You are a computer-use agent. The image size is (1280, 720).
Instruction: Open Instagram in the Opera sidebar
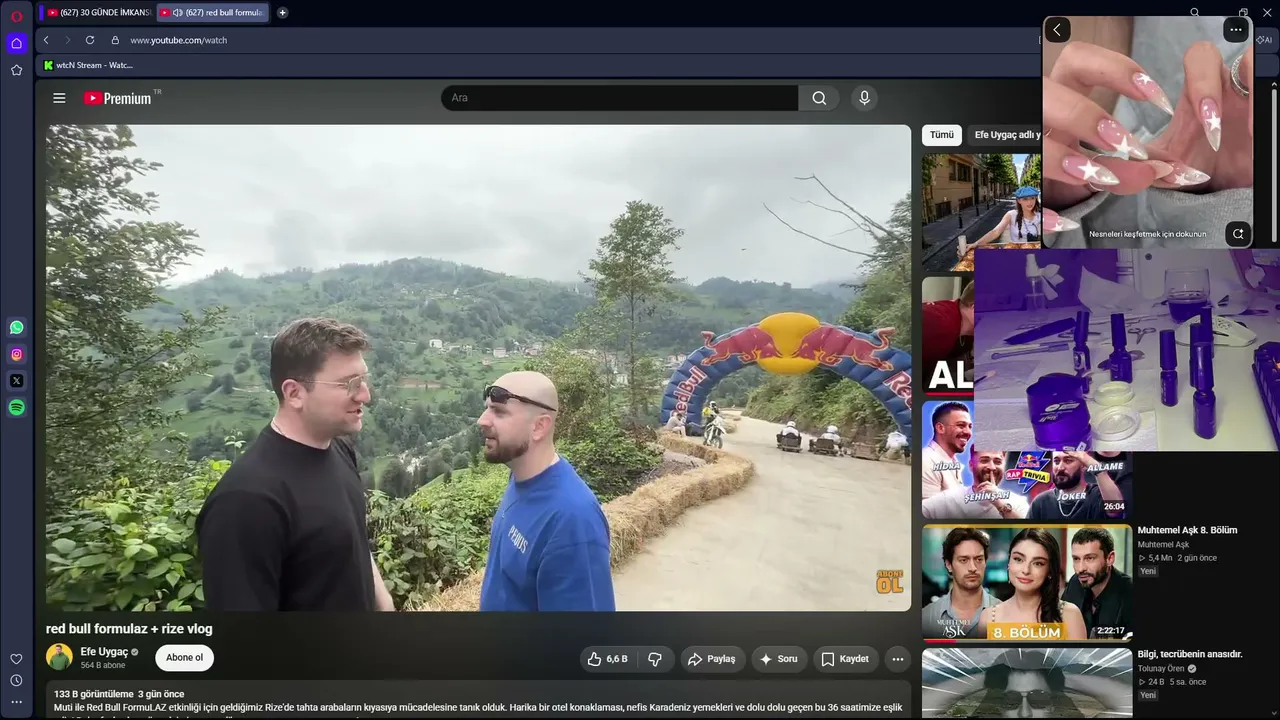click(x=17, y=354)
